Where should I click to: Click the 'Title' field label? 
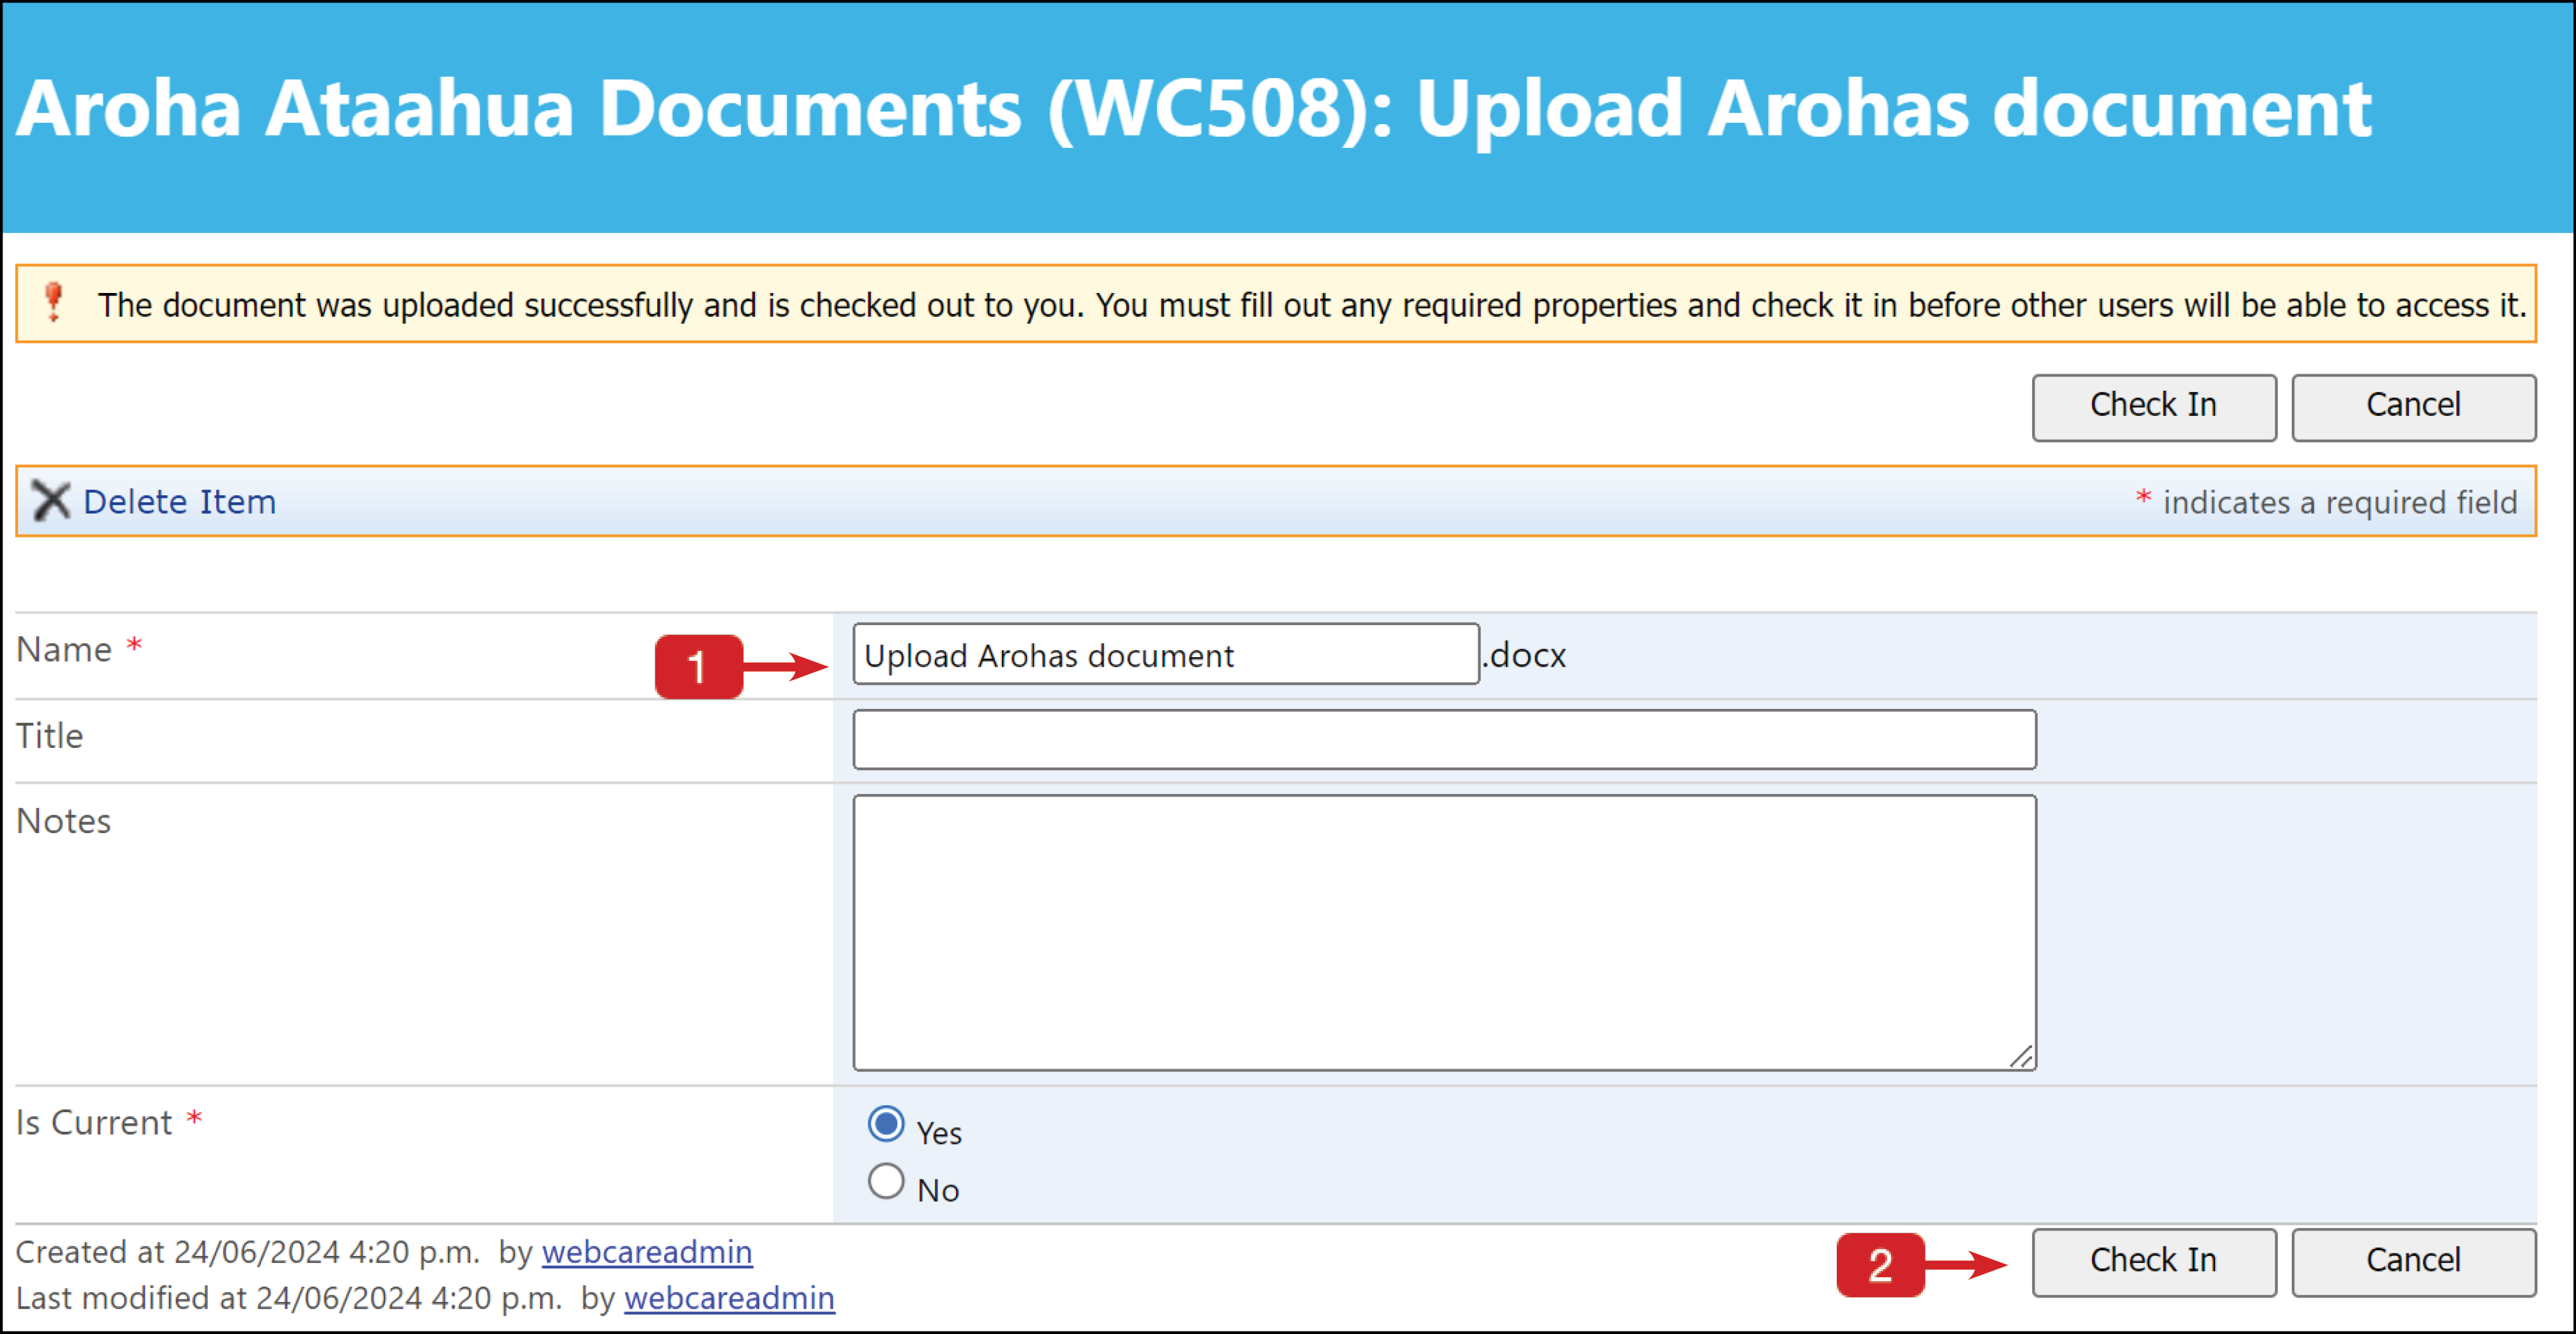49,736
